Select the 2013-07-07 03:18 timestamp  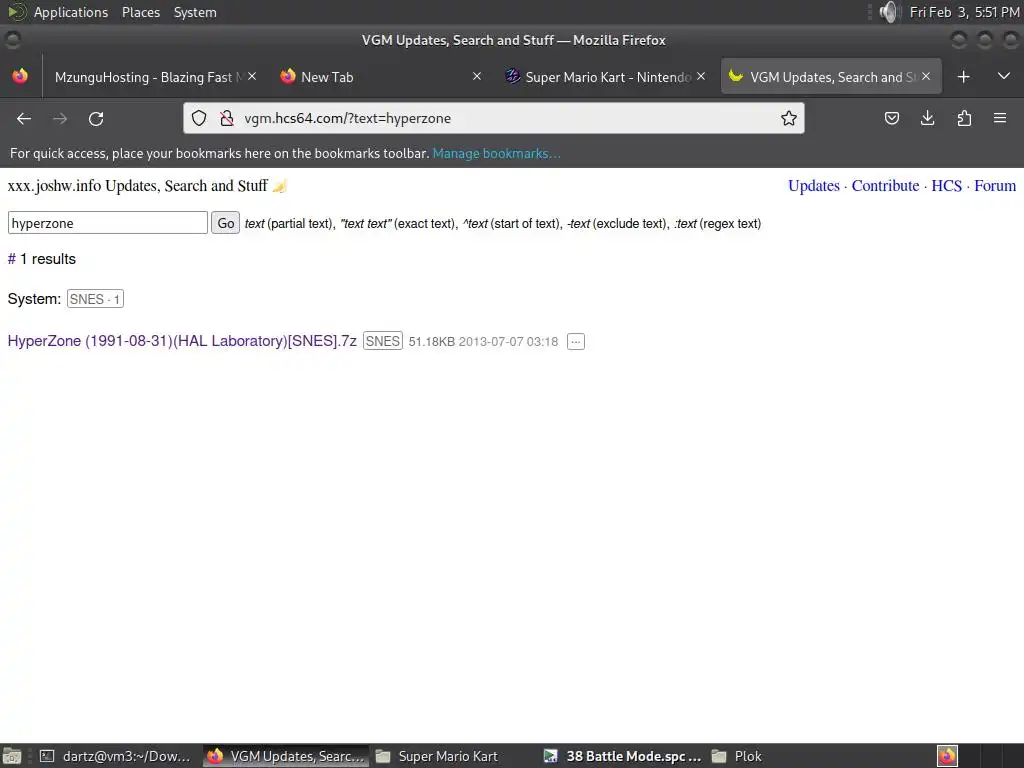pyautogui.click(x=508, y=342)
